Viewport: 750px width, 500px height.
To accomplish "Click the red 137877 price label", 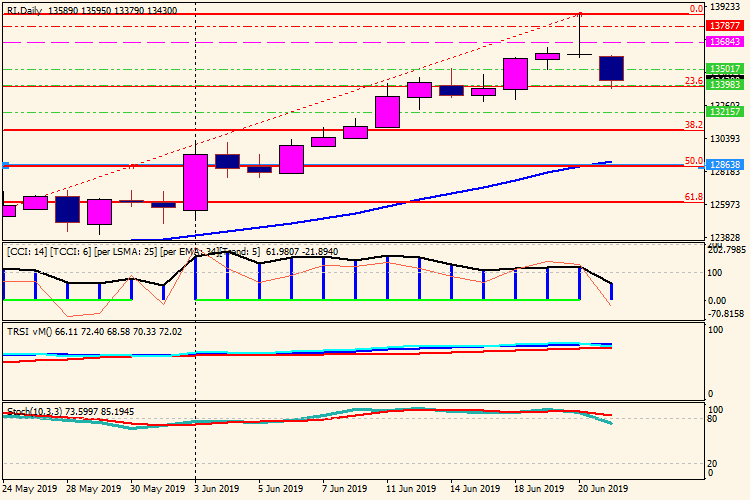I will point(723,25).
